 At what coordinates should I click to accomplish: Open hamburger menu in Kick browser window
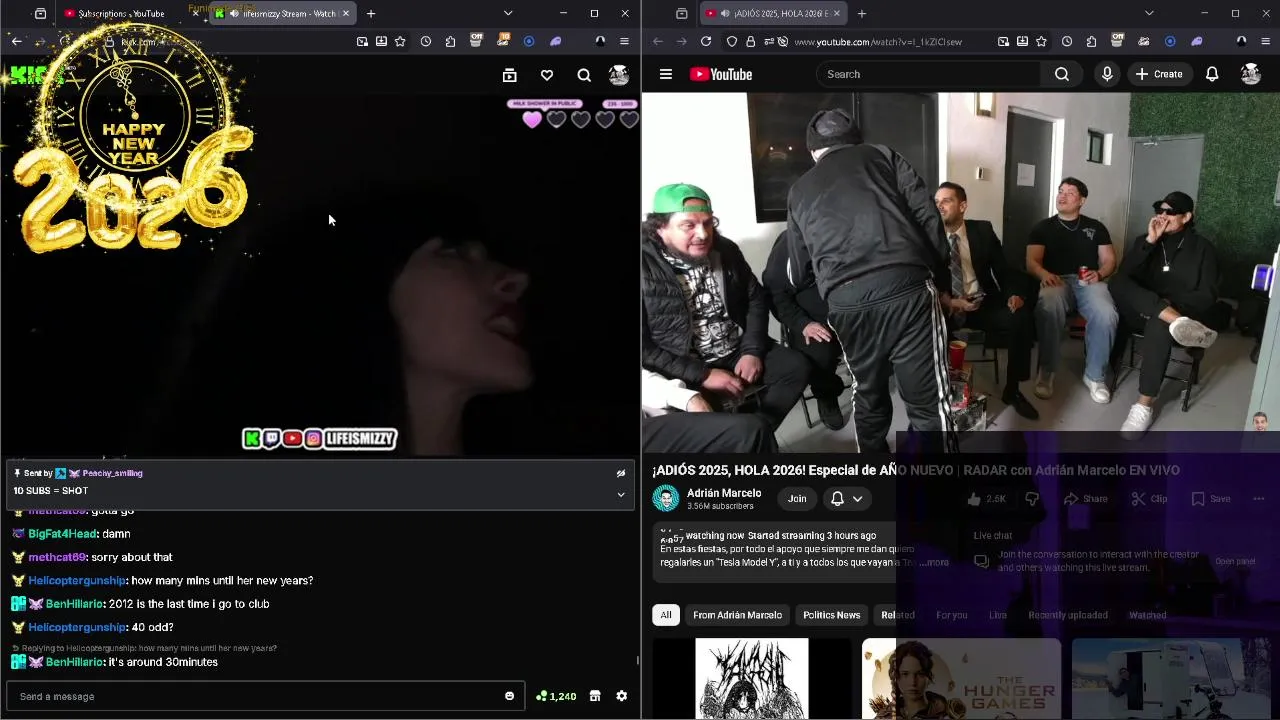pyautogui.click(x=624, y=41)
